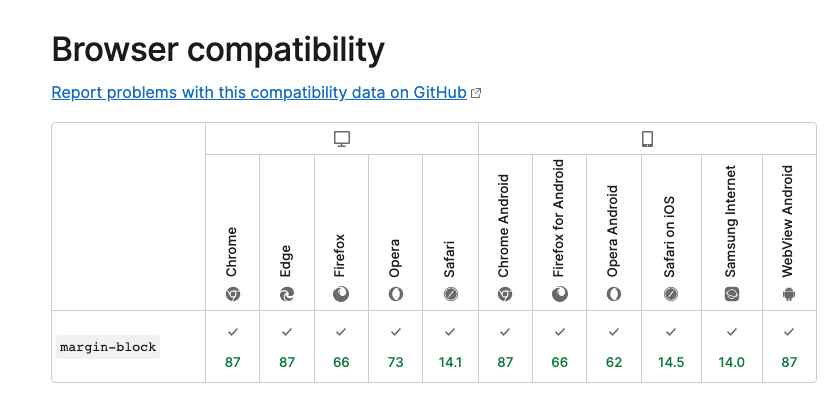Expand Chrome version 87 support cell
This screenshot has width=838, height=393.
coord(232,346)
